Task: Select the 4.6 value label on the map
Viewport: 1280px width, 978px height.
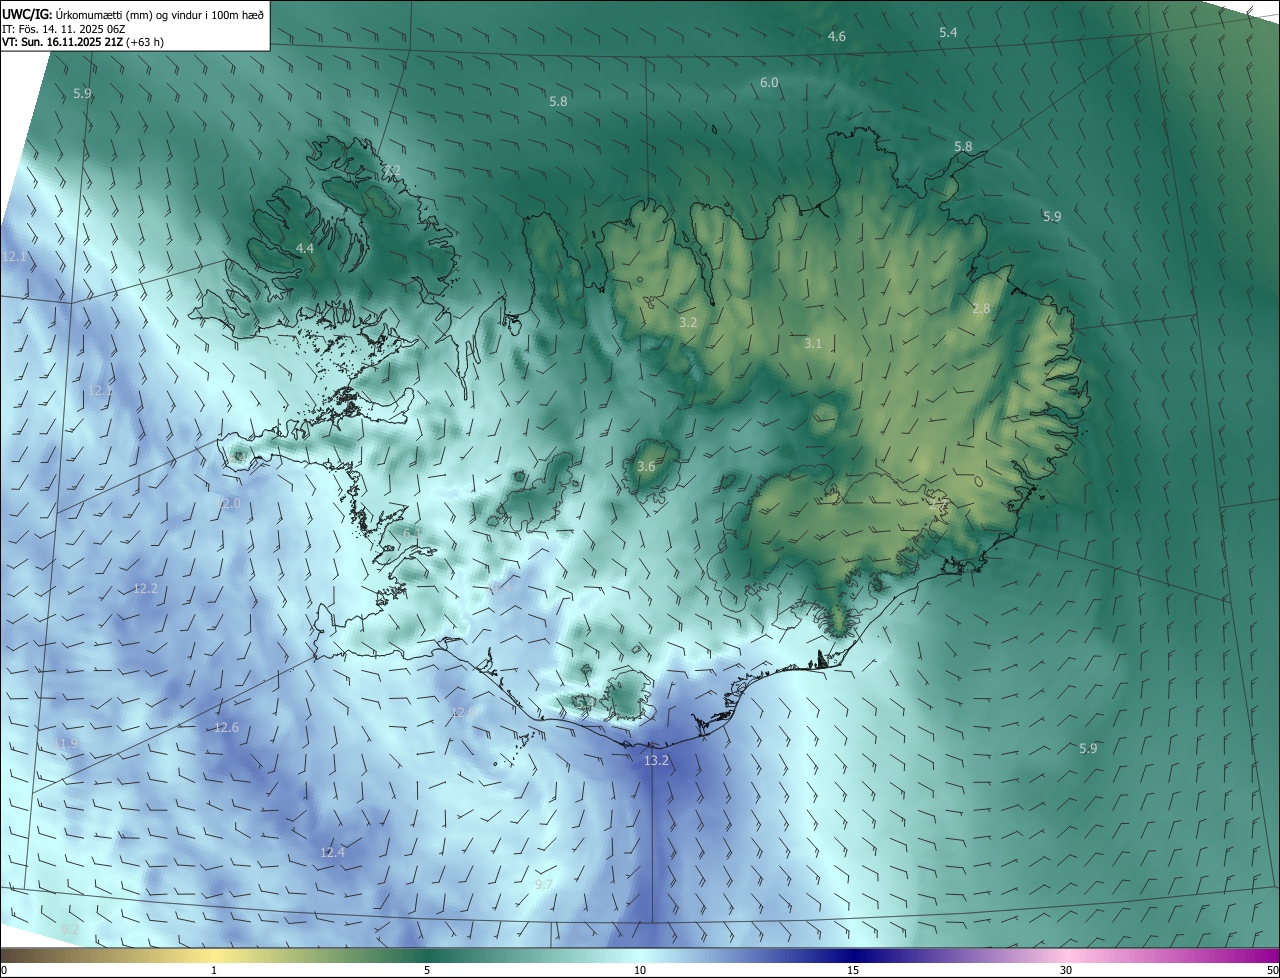Action: [837, 37]
